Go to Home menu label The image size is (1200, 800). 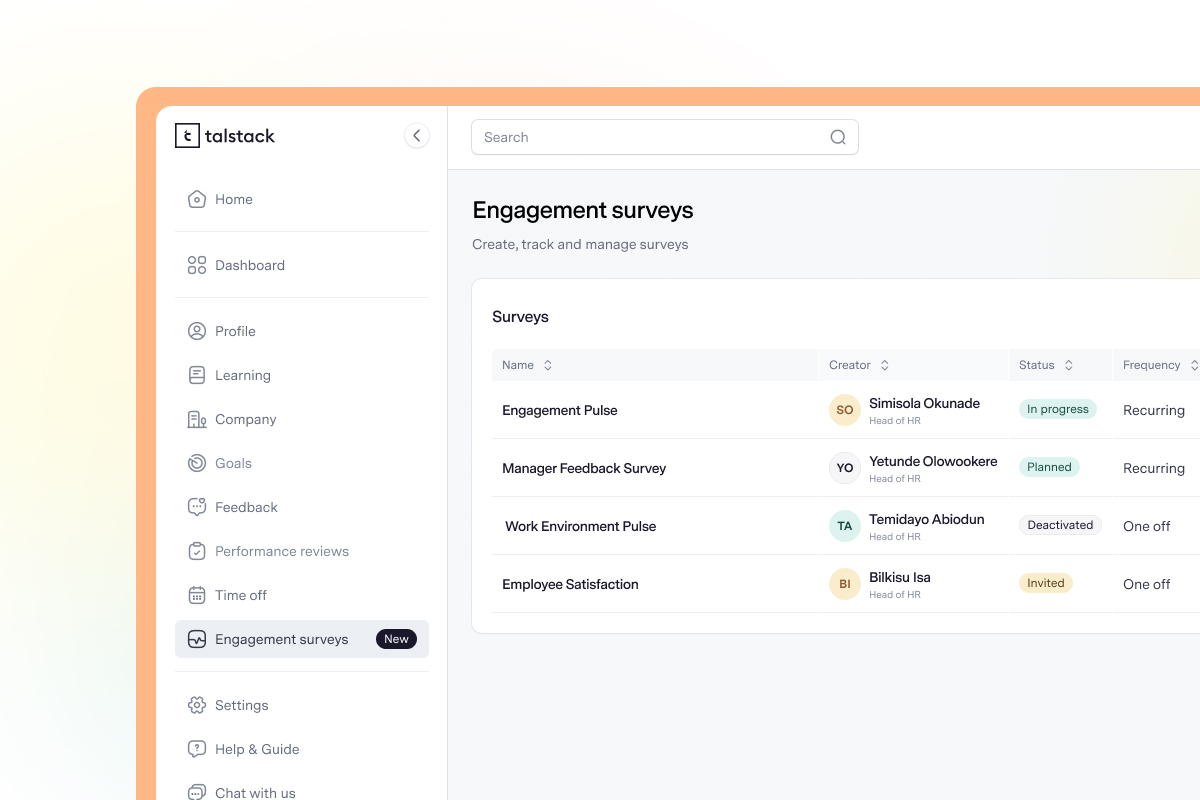pos(234,199)
